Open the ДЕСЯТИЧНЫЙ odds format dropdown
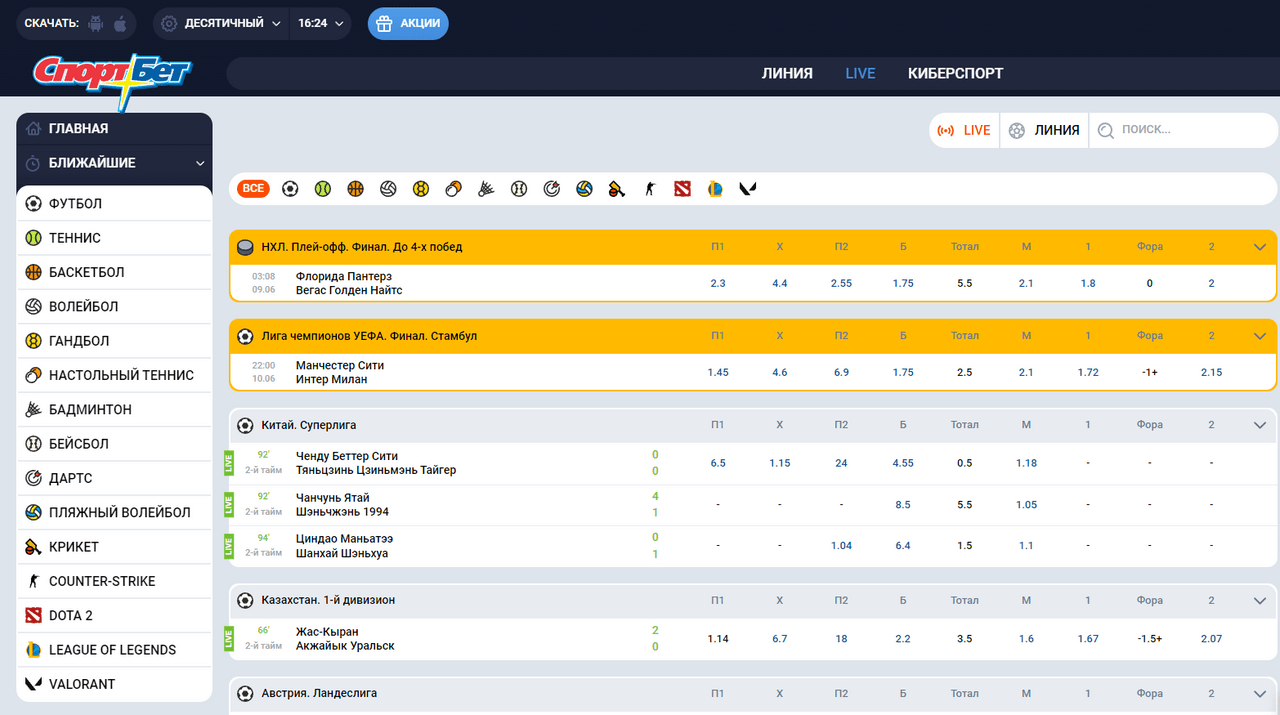Screen dimensions: 1280x715 [x=221, y=23]
